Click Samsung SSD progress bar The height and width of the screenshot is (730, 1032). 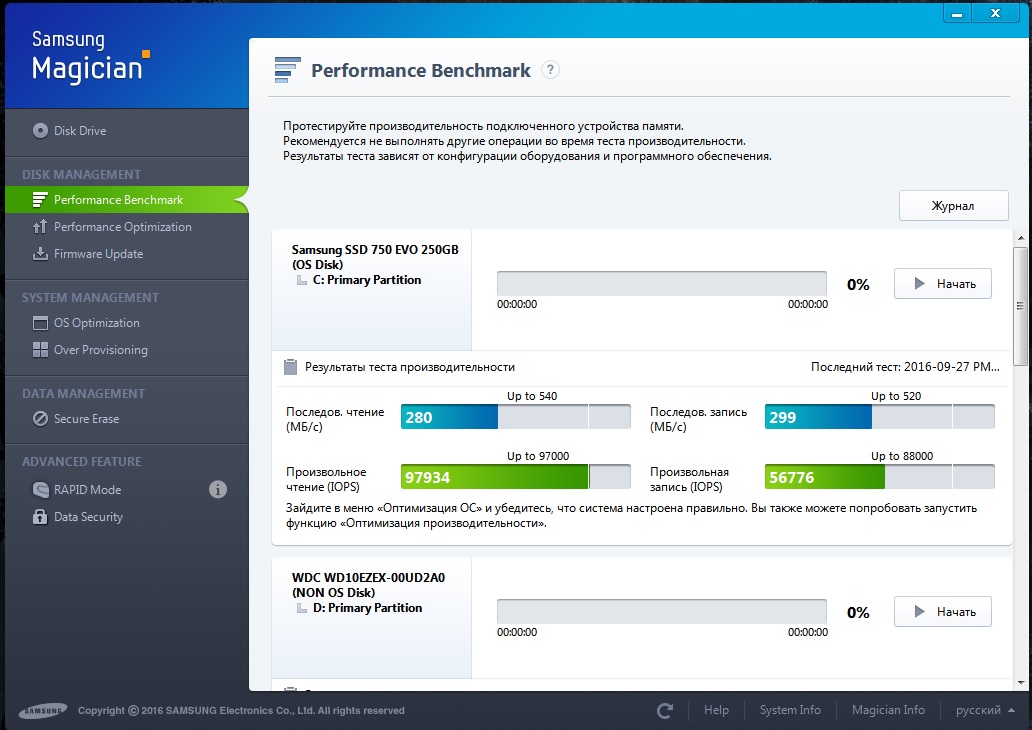click(x=661, y=284)
